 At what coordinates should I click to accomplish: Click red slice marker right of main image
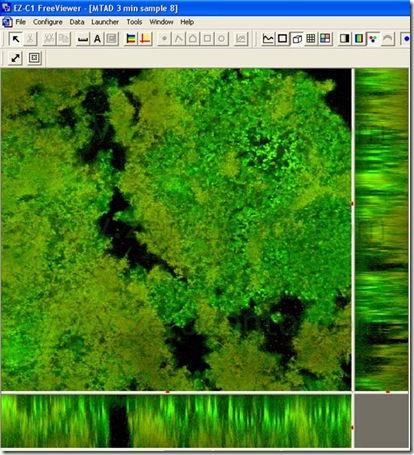353,203
